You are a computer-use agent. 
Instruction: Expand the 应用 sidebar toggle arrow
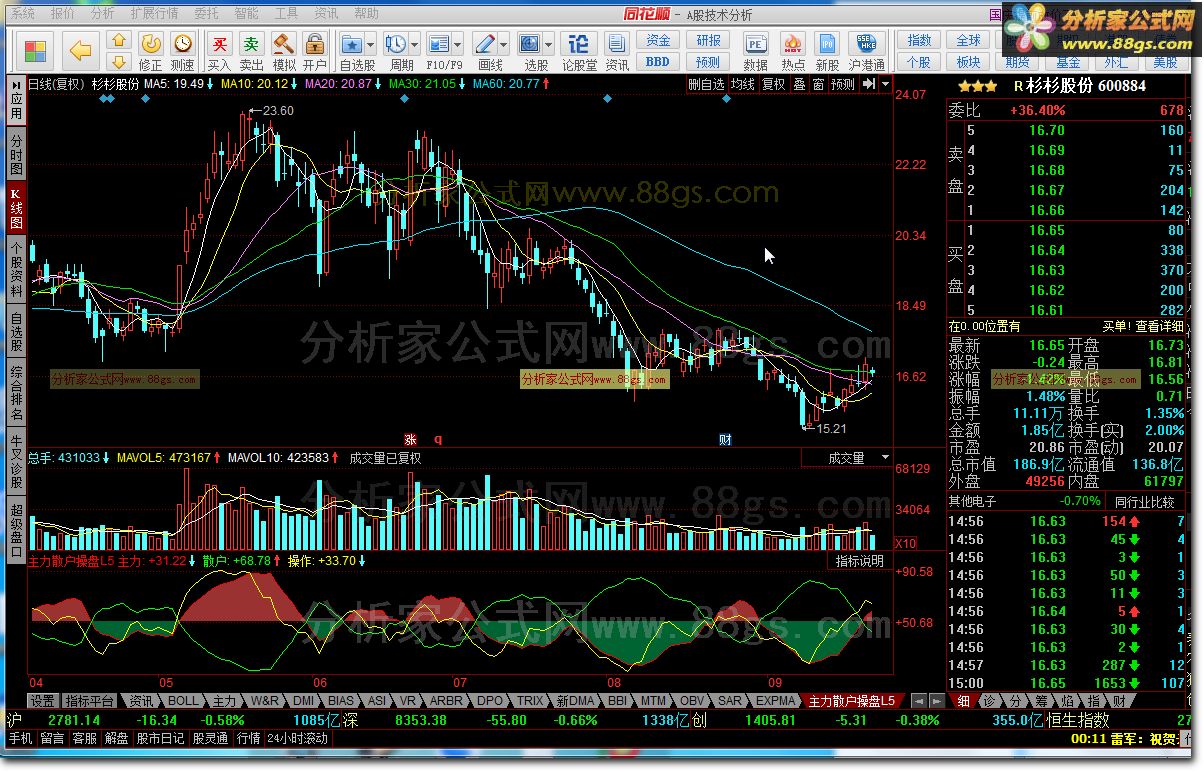(16, 86)
